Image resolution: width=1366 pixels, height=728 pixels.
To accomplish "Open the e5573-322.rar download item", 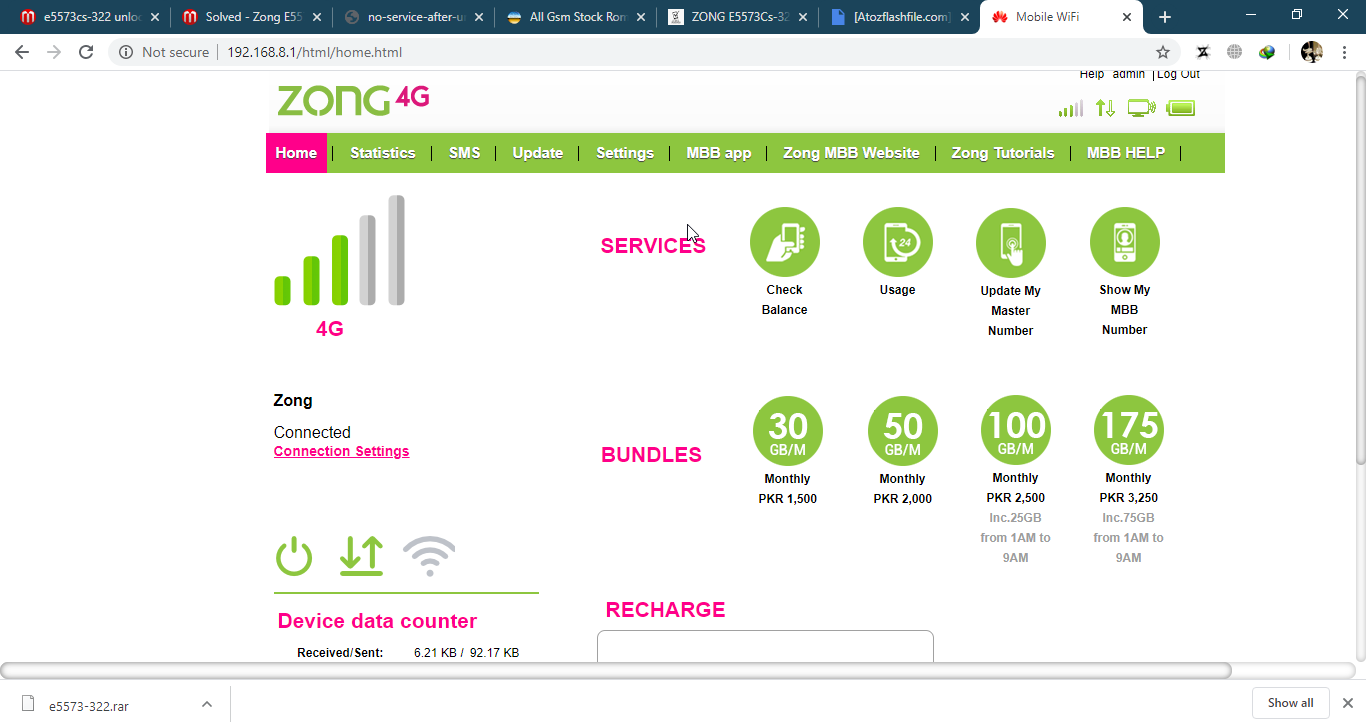I will tap(89, 705).
